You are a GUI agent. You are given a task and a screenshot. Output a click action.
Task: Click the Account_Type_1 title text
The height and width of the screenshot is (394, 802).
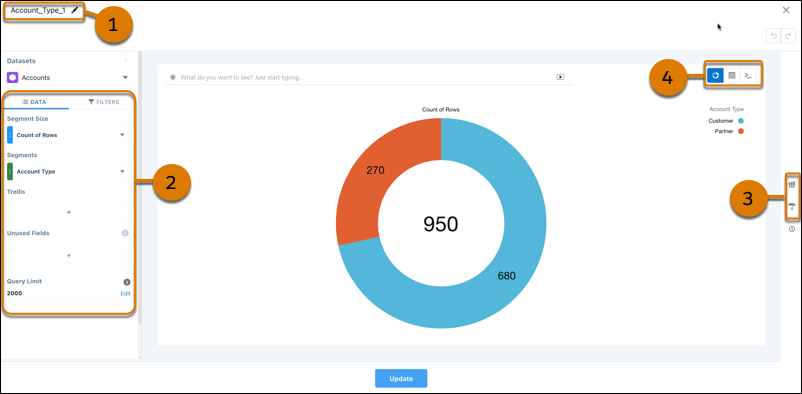(38, 10)
